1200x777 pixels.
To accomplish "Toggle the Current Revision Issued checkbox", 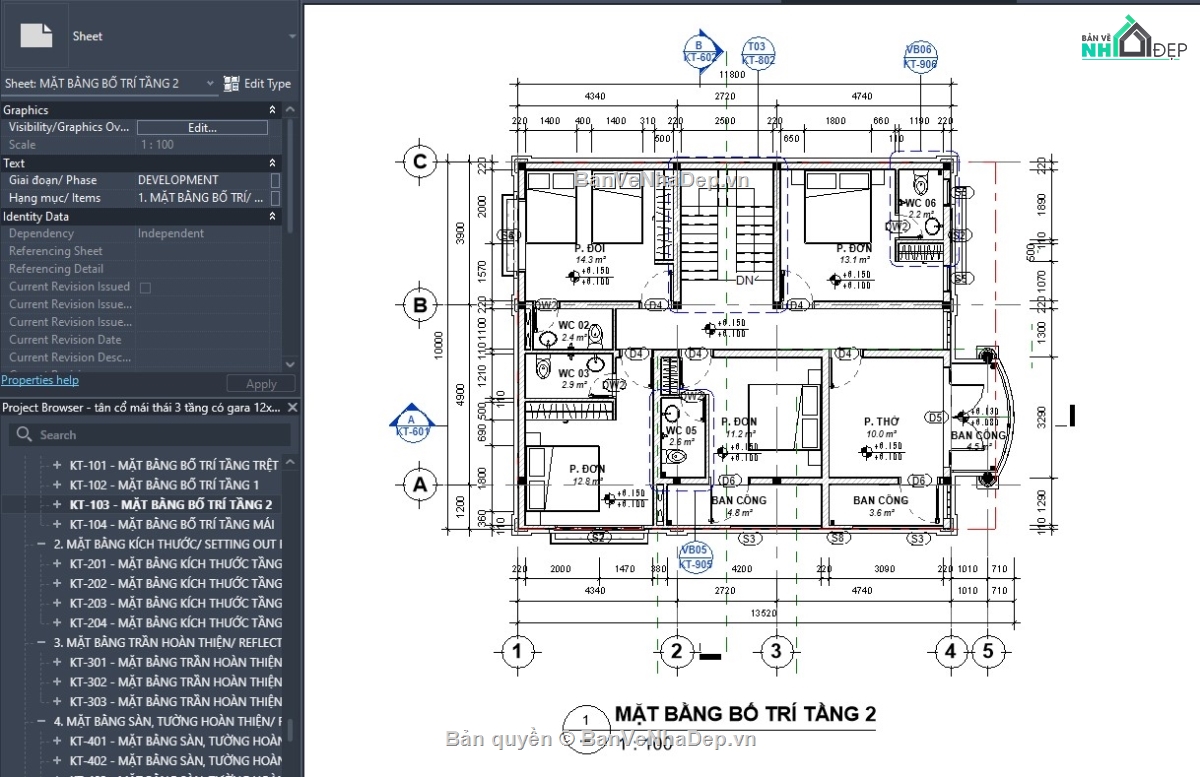I will (x=145, y=287).
